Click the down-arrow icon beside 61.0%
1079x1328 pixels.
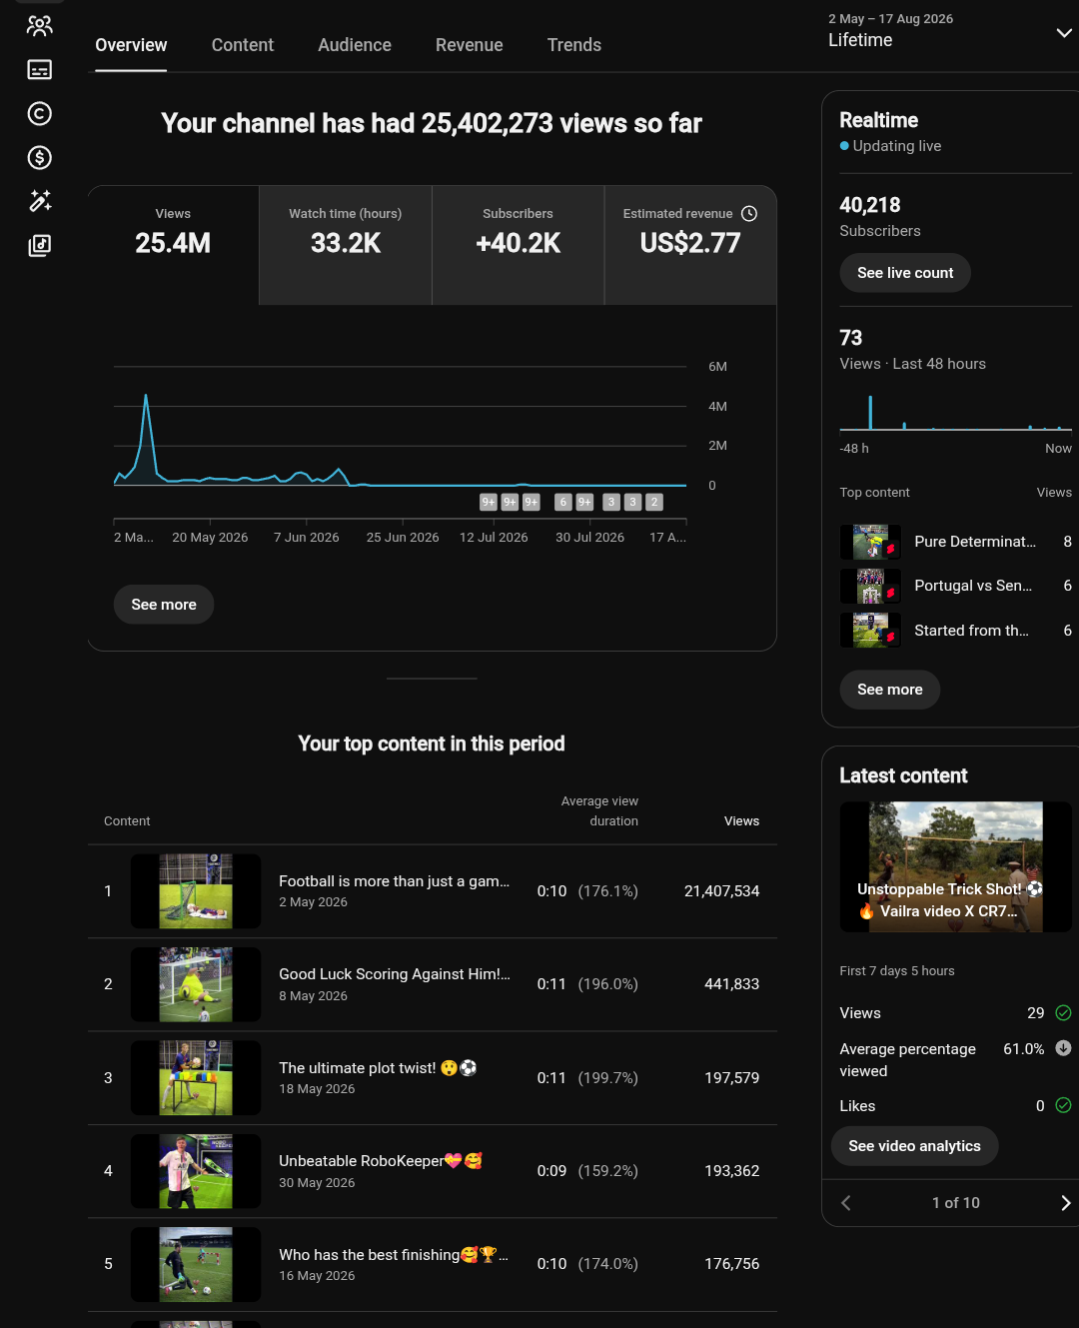(x=1063, y=1048)
